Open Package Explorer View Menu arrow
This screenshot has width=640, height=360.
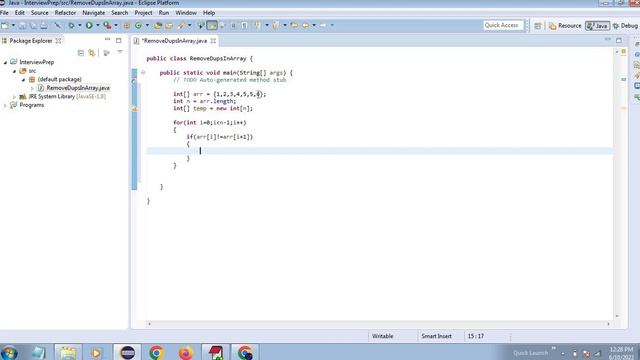tap(120, 52)
